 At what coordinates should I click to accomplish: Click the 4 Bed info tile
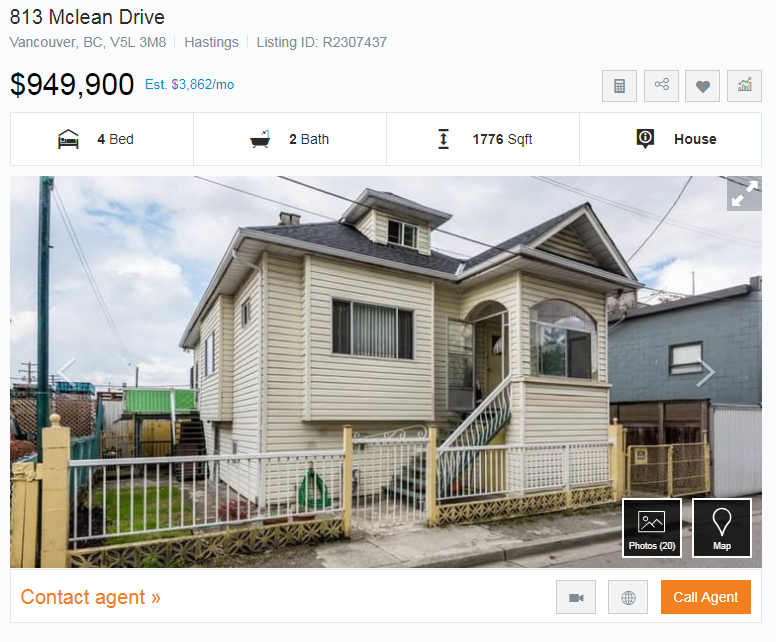point(102,139)
